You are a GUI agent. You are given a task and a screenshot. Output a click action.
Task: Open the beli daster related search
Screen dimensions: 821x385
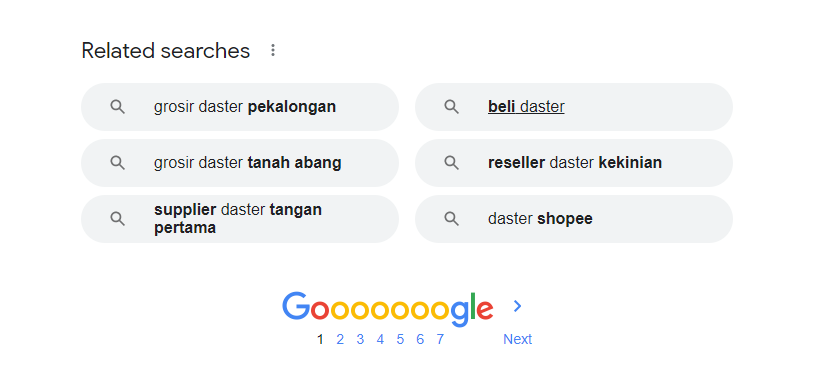(x=574, y=107)
